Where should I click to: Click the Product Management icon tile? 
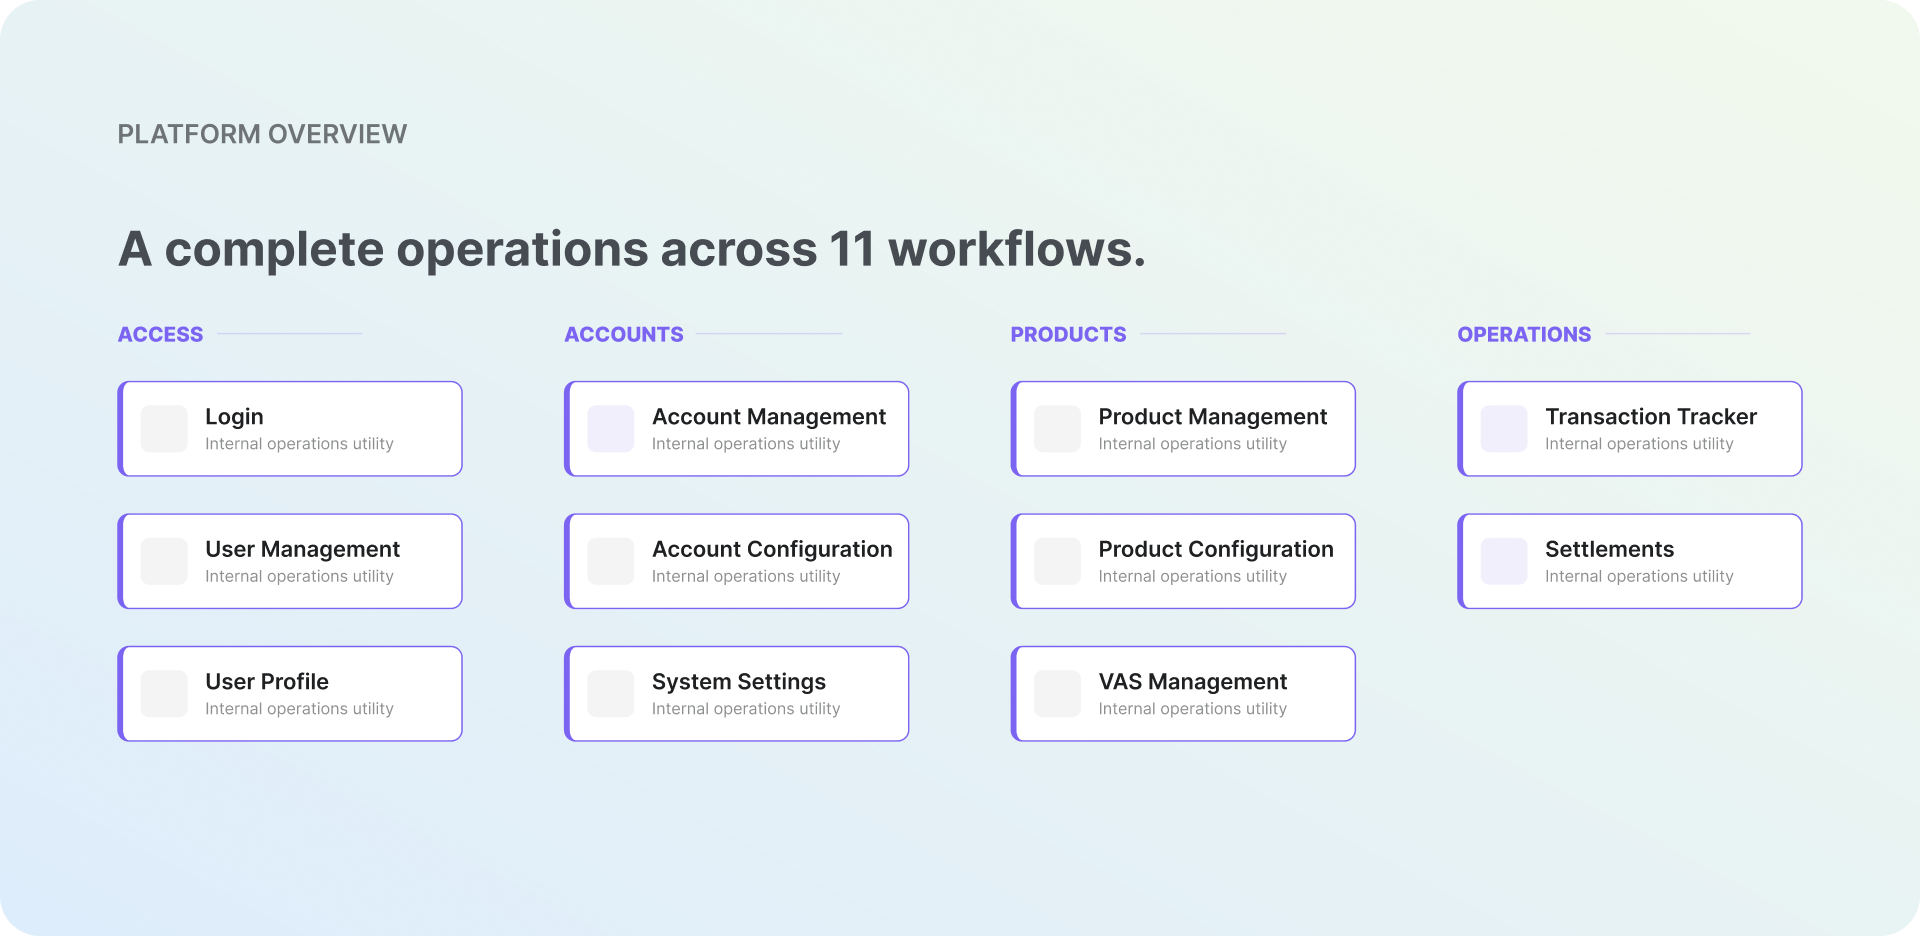pos(1057,429)
